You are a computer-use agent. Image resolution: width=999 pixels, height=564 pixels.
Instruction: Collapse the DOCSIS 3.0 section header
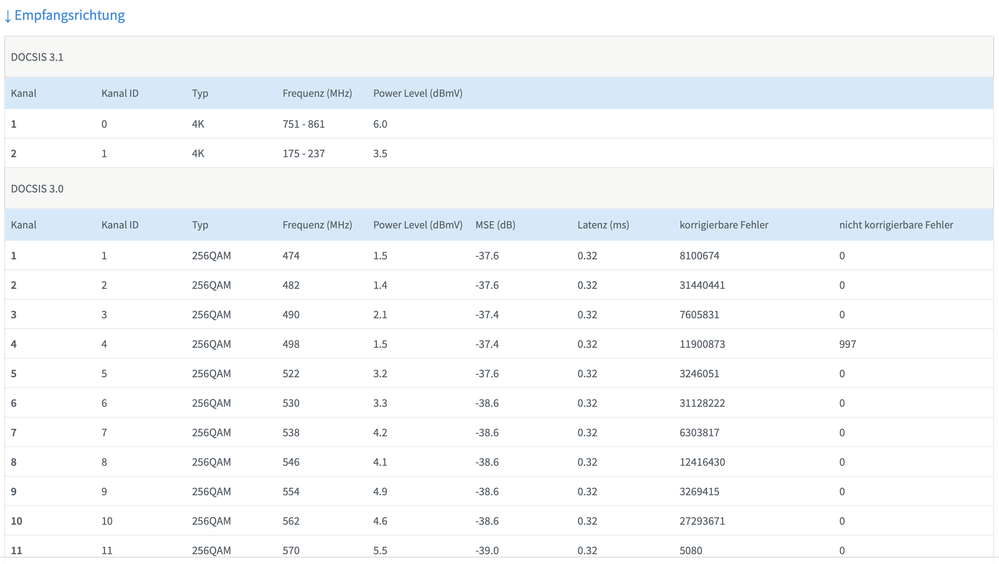37,188
